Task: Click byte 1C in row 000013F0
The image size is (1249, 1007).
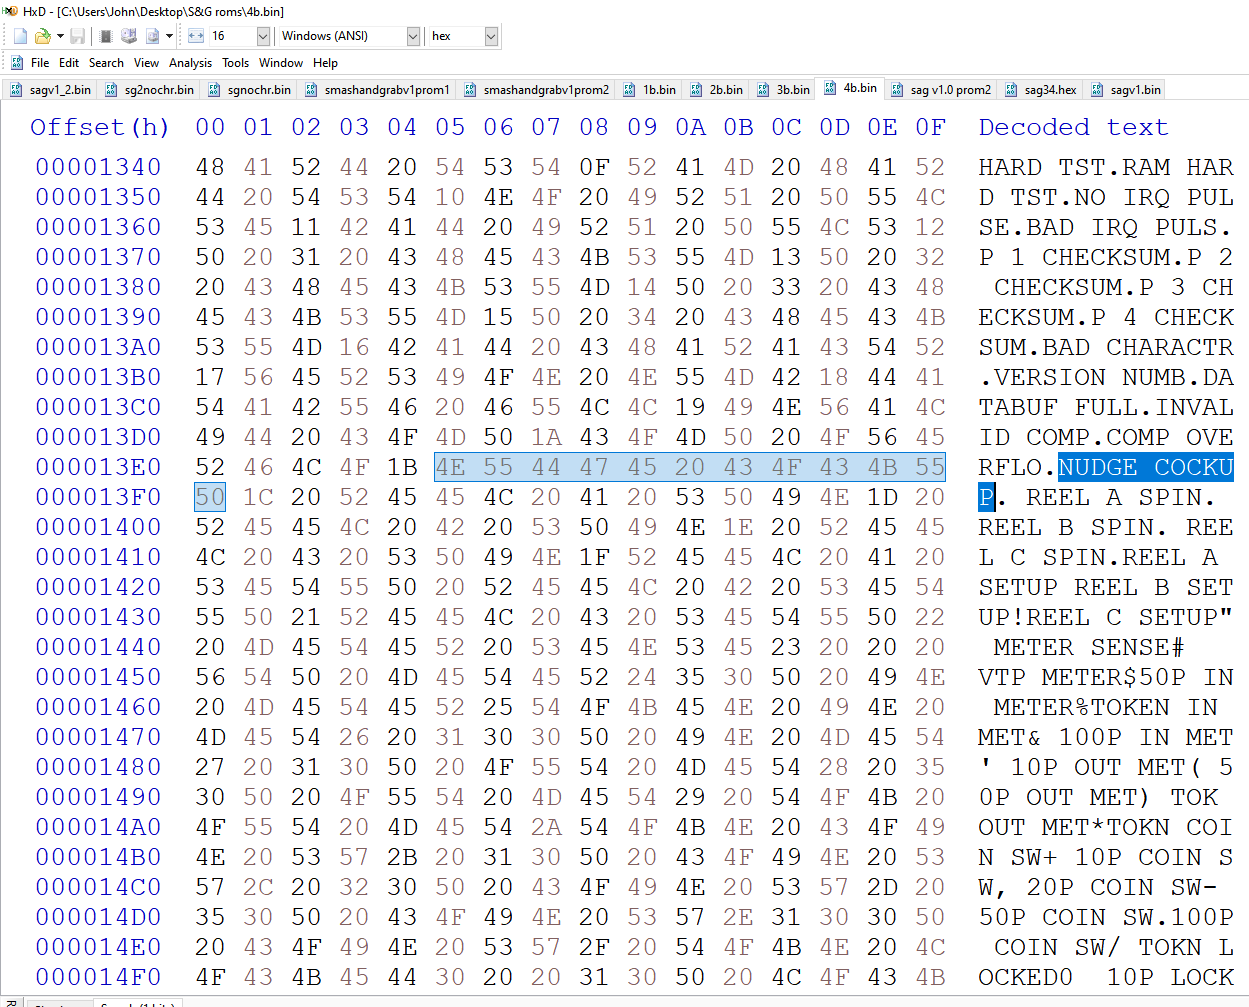Action: click(x=258, y=497)
